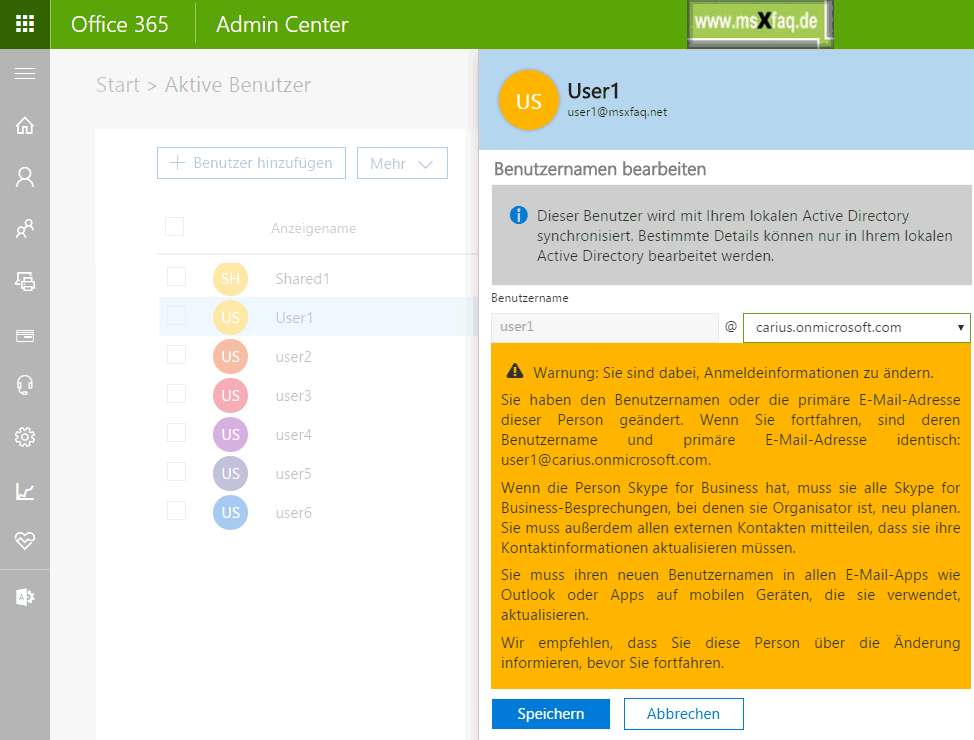The image size is (974, 740).
Task: Check the box for user3
Action: pos(176,393)
